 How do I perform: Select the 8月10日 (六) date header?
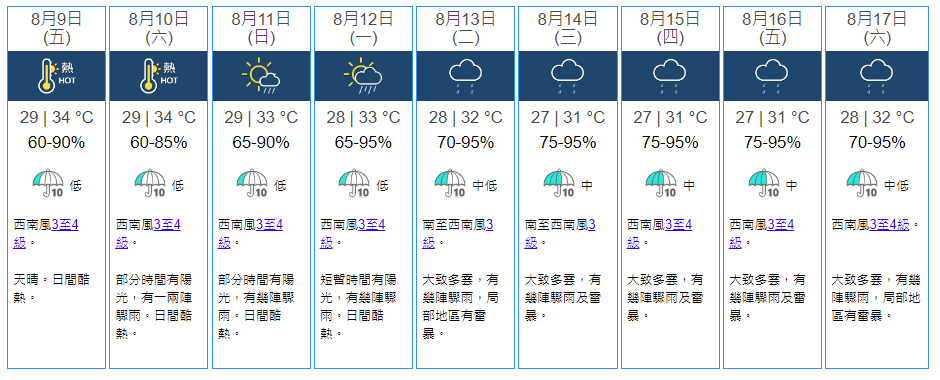point(159,28)
